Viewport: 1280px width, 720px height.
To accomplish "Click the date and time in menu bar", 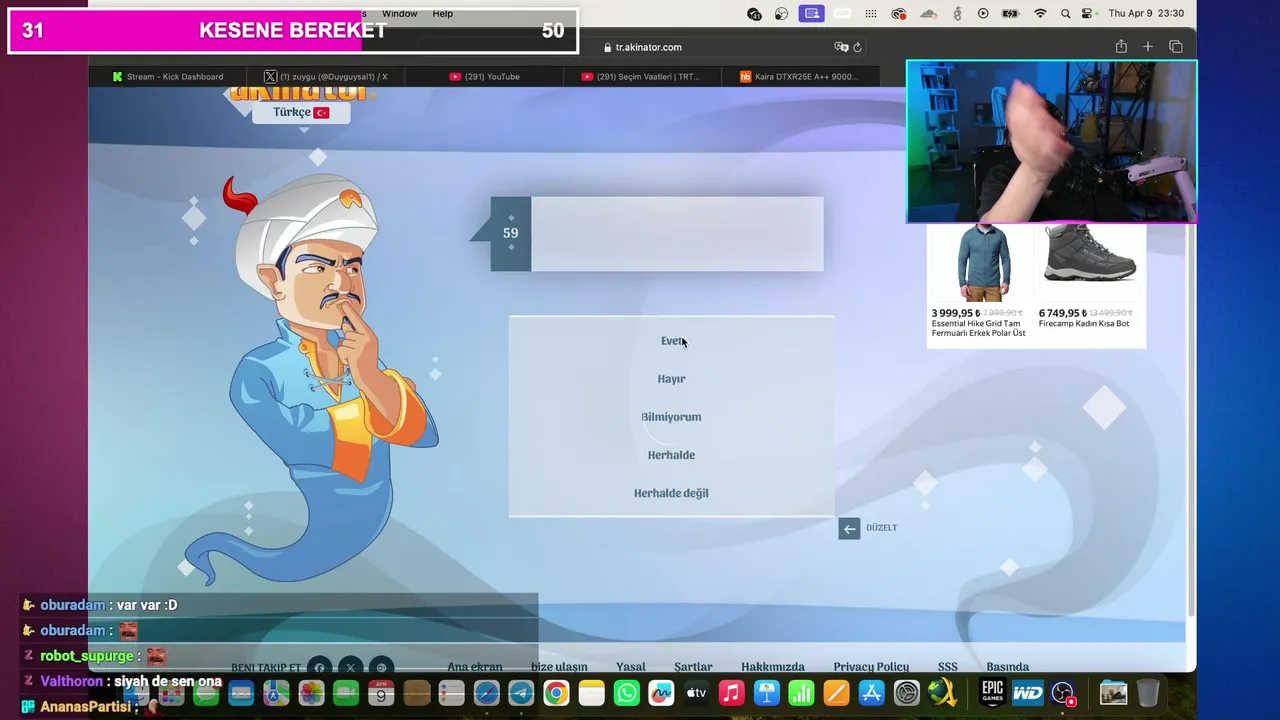I will 1146,14.
